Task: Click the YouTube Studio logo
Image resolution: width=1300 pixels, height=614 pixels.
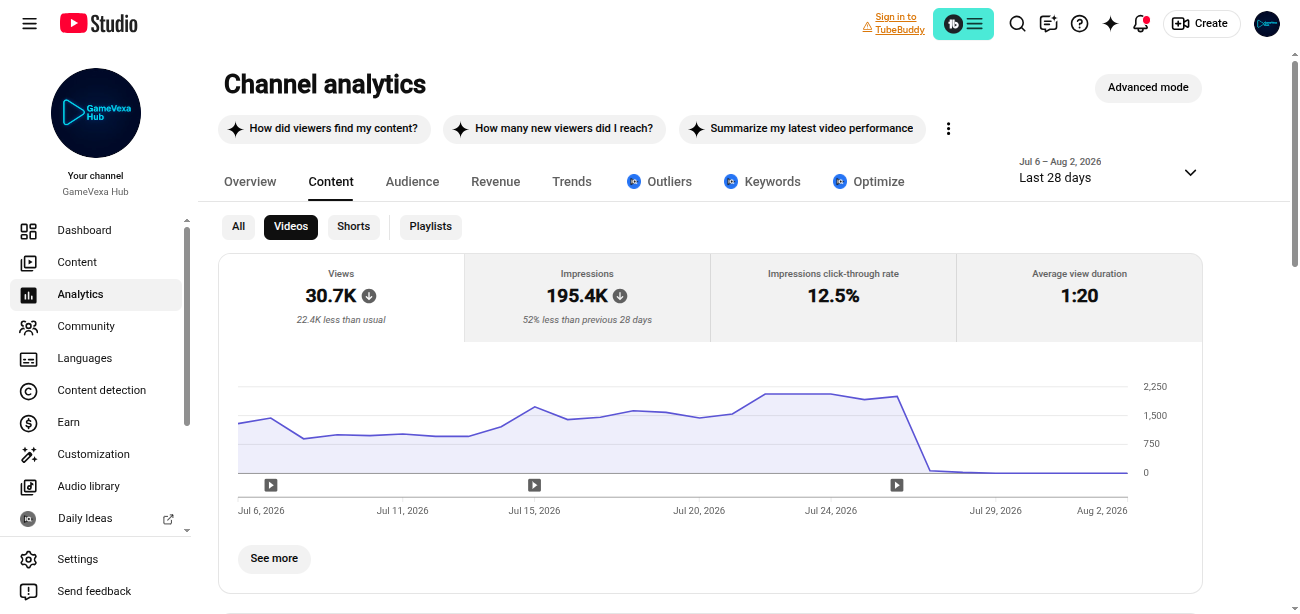Action: click(99, 24)
